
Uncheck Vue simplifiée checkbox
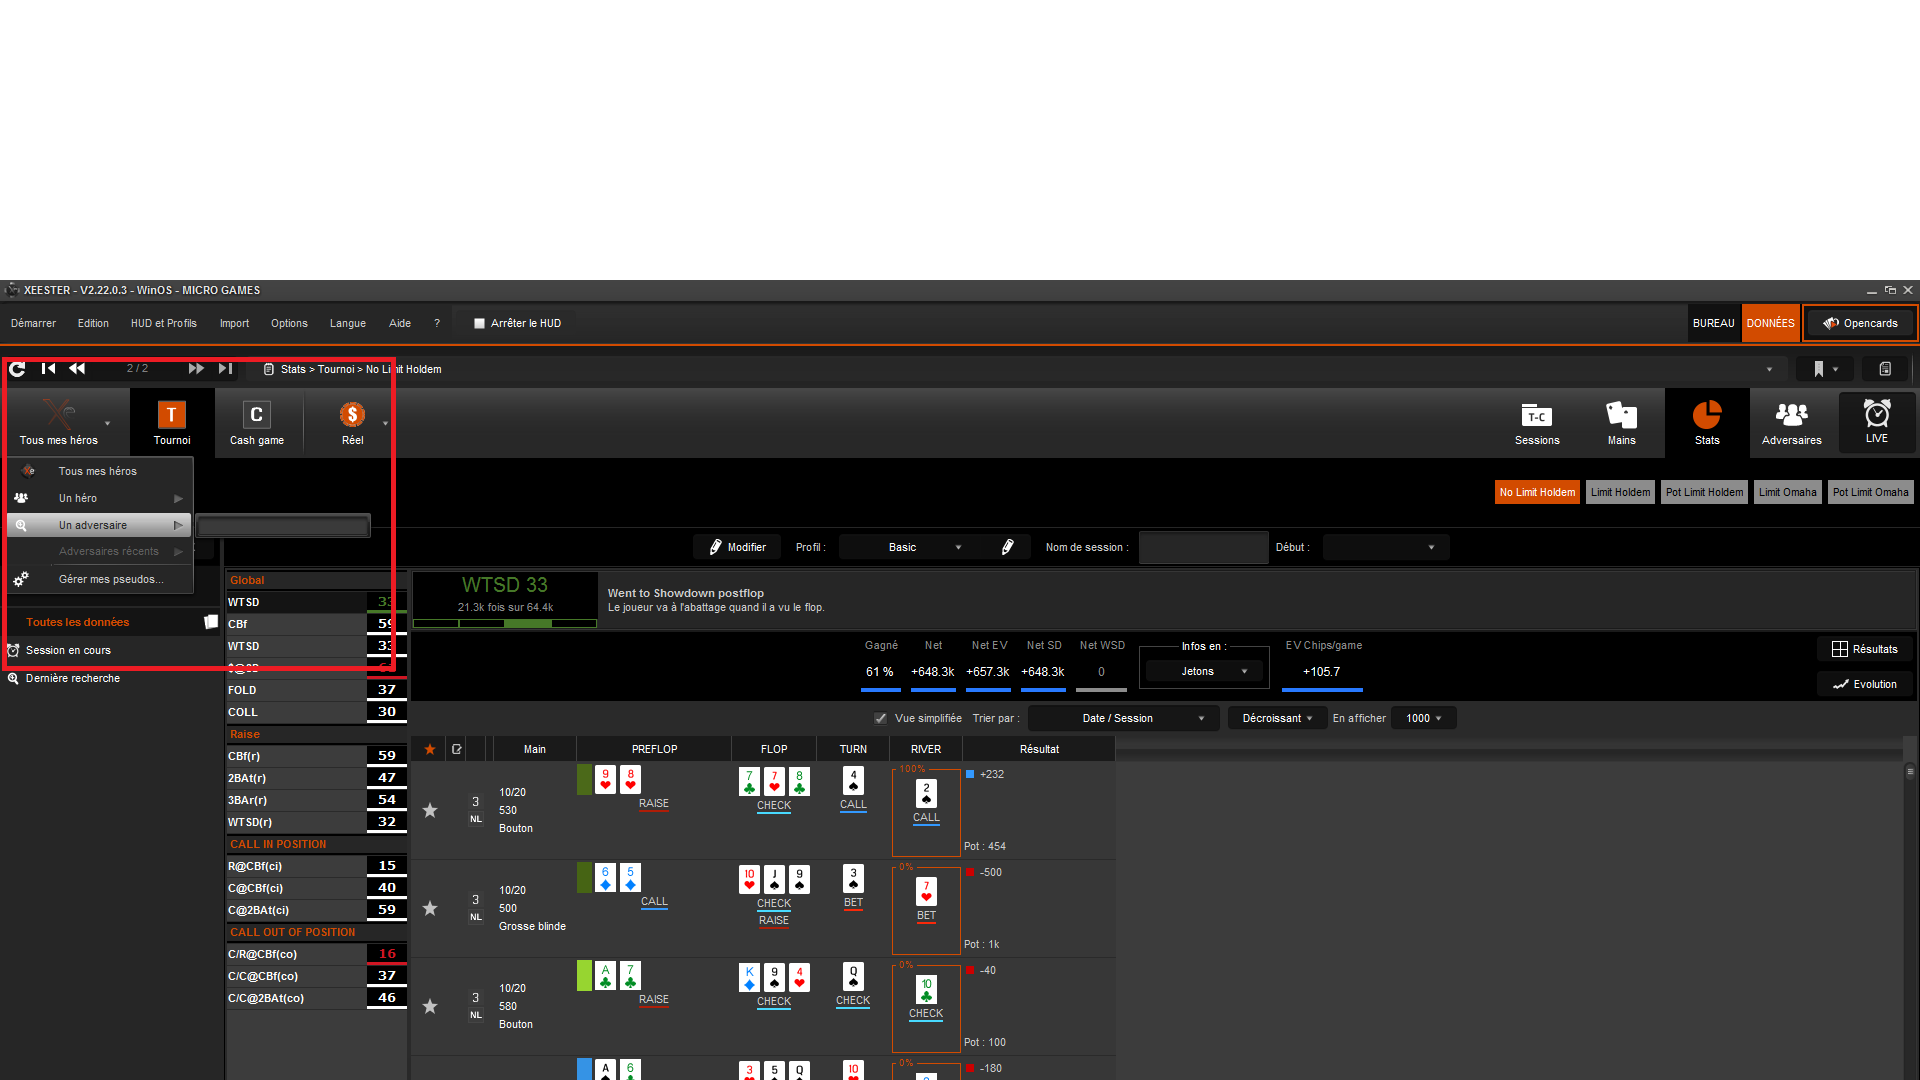(880, 718)
